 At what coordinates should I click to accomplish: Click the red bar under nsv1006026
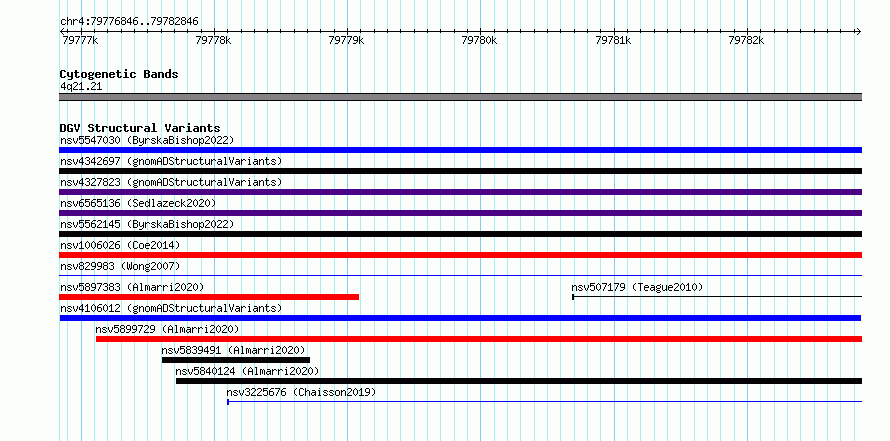460,255
